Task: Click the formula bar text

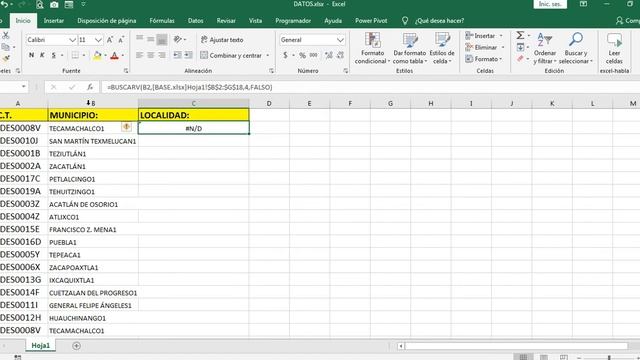Action: pos(189,87)
